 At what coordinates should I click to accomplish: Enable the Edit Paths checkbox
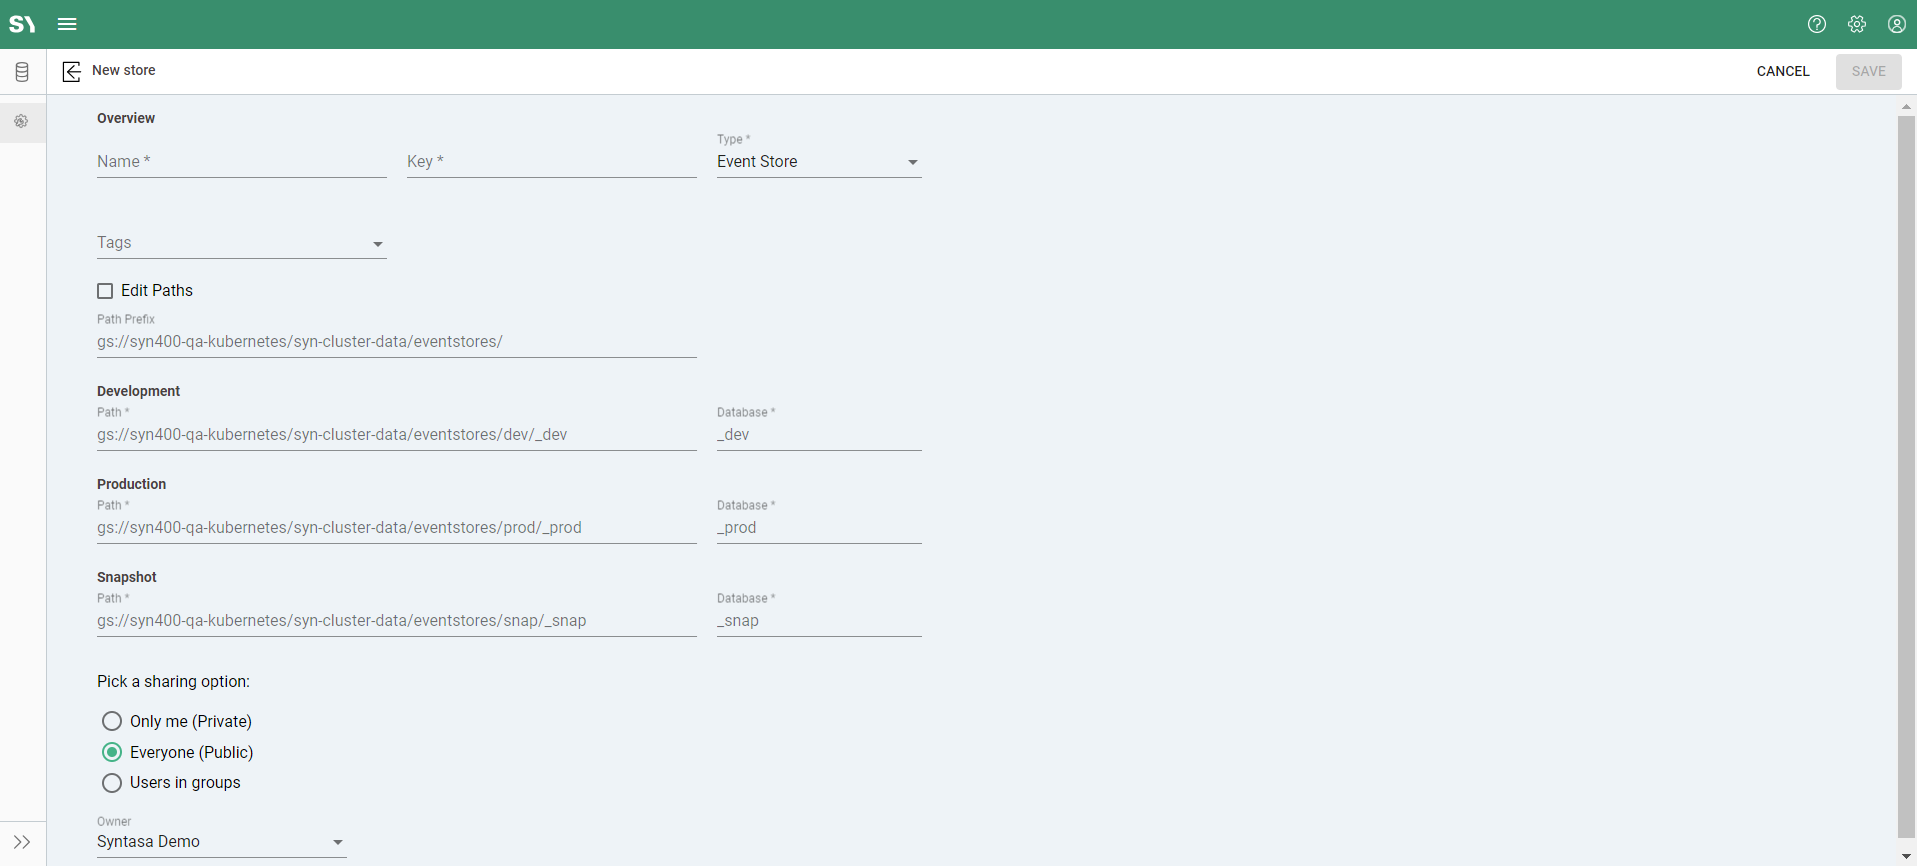[x=105, y=291]
